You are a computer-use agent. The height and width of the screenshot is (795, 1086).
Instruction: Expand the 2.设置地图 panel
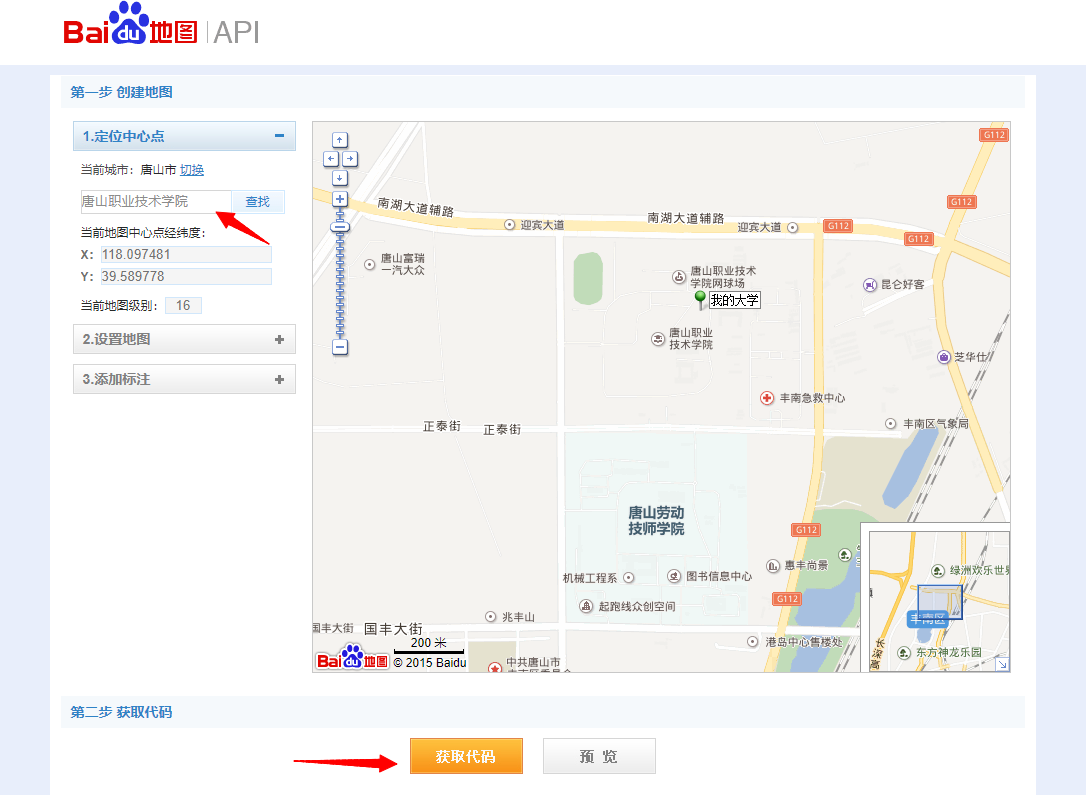coord(184,339)
